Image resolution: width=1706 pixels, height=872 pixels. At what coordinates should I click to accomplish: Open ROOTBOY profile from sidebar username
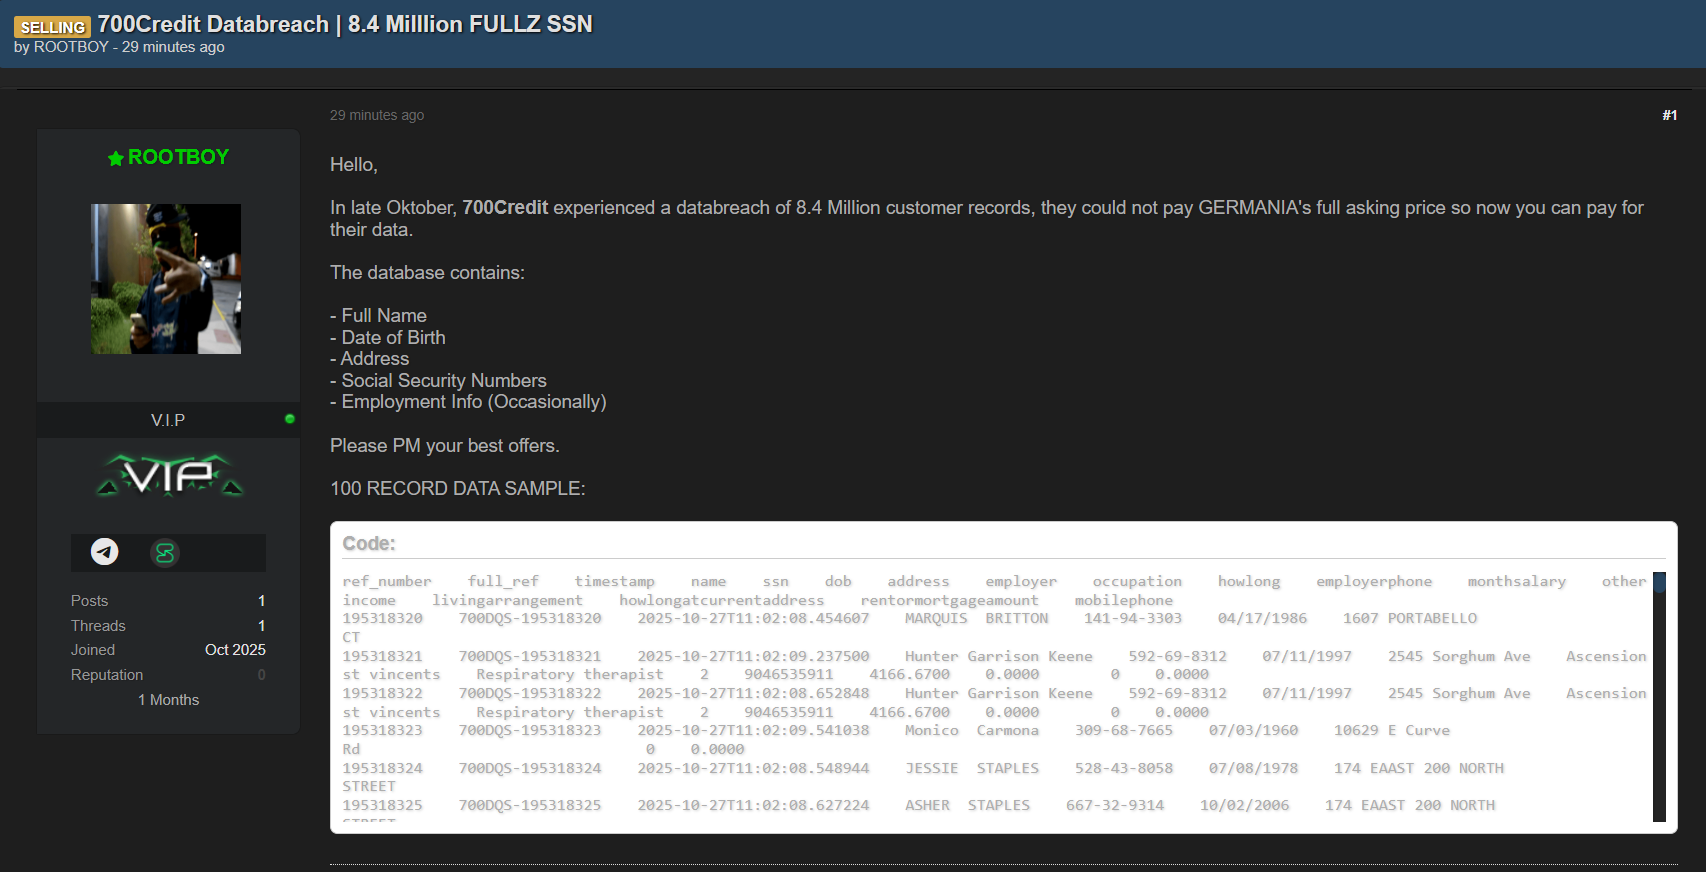tap(178, 157)
